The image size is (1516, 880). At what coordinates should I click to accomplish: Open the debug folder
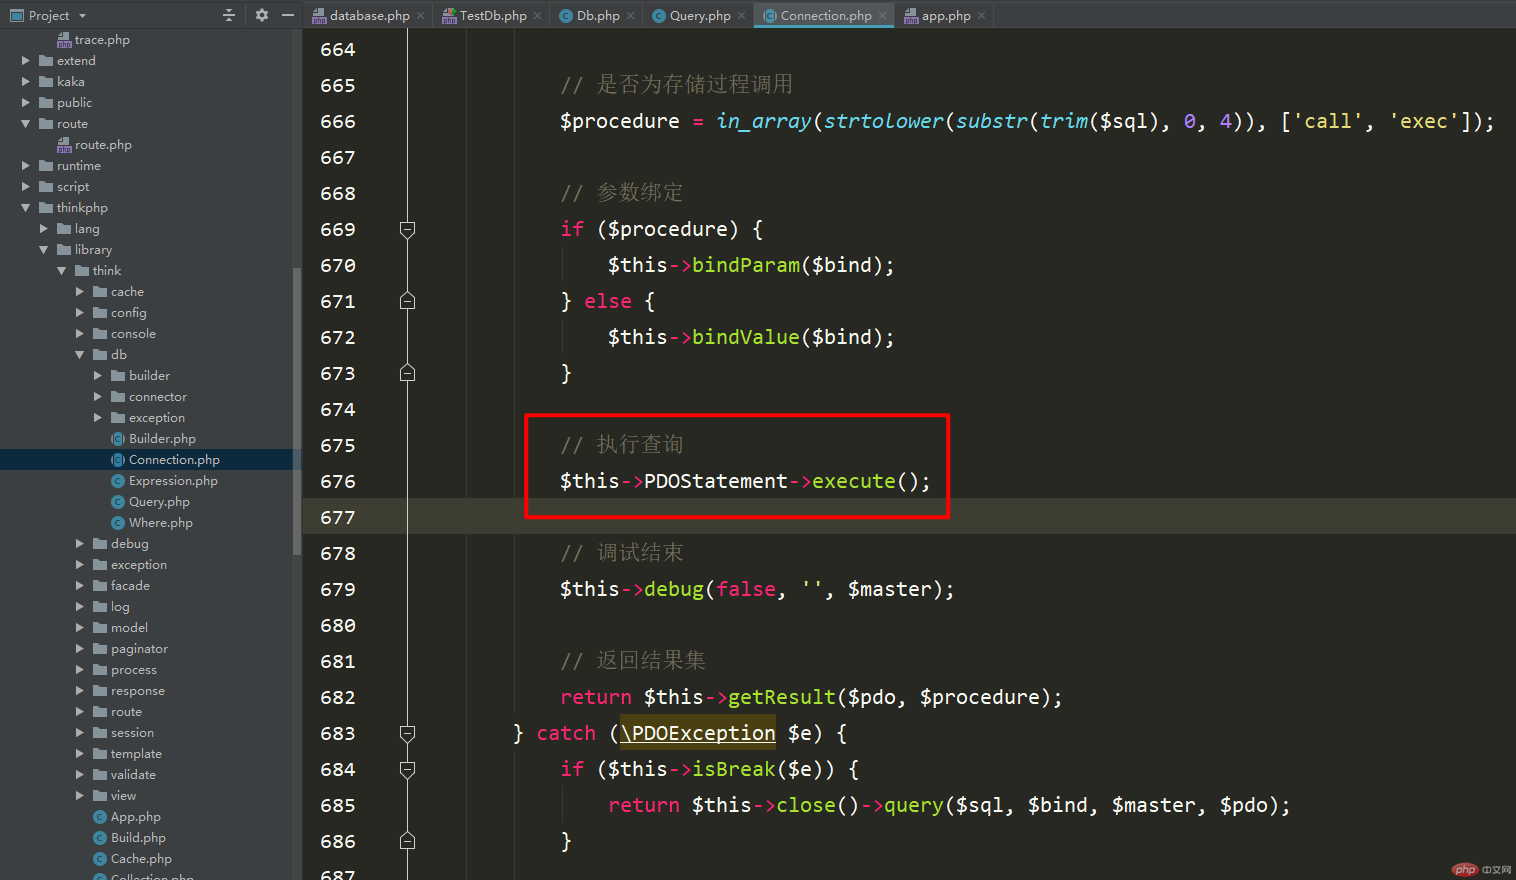(129, 544)
